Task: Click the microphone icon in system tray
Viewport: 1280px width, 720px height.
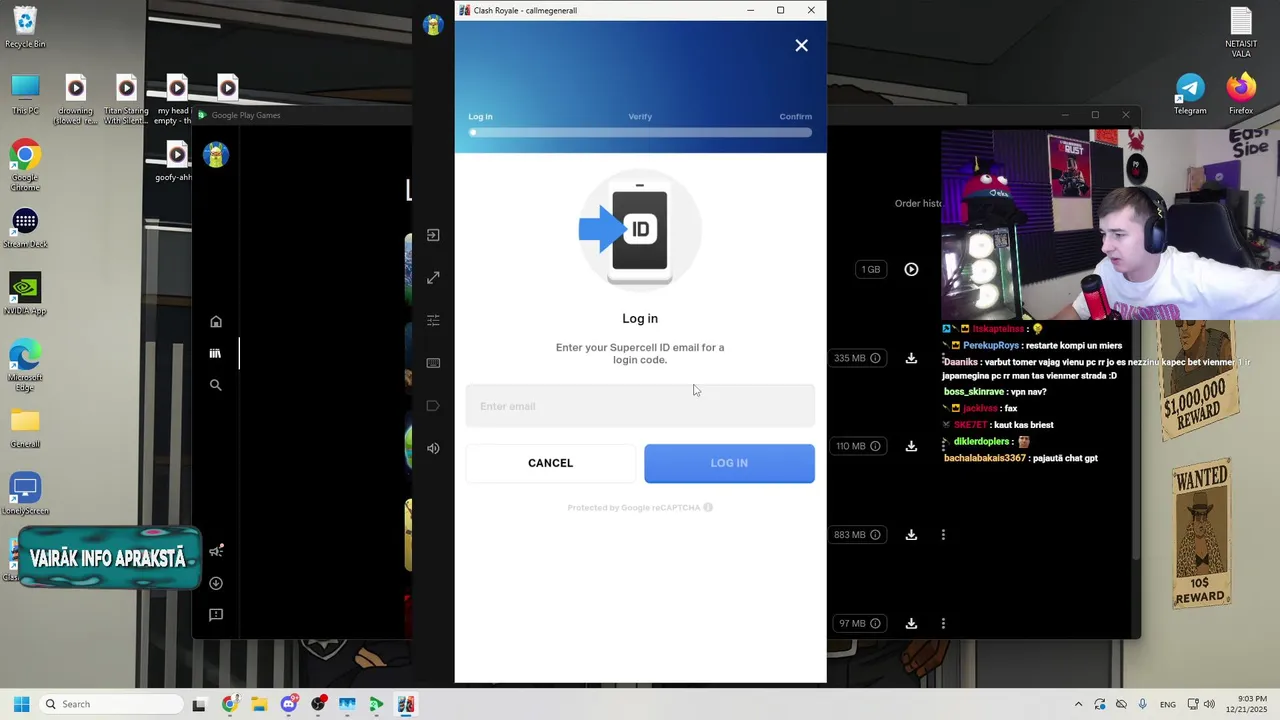Action: tap(1143, 704)
